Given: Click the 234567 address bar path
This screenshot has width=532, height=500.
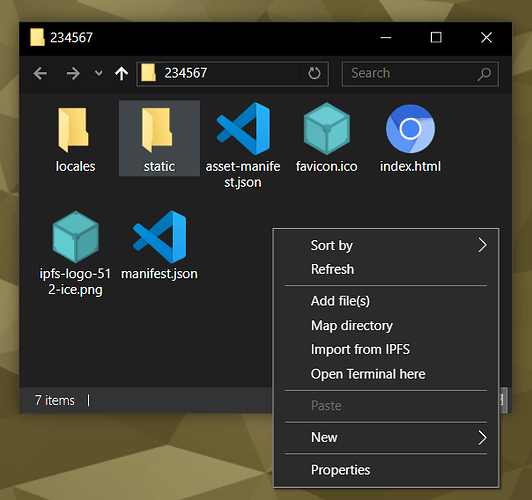Looking at the screenshot, I should 186,73.
